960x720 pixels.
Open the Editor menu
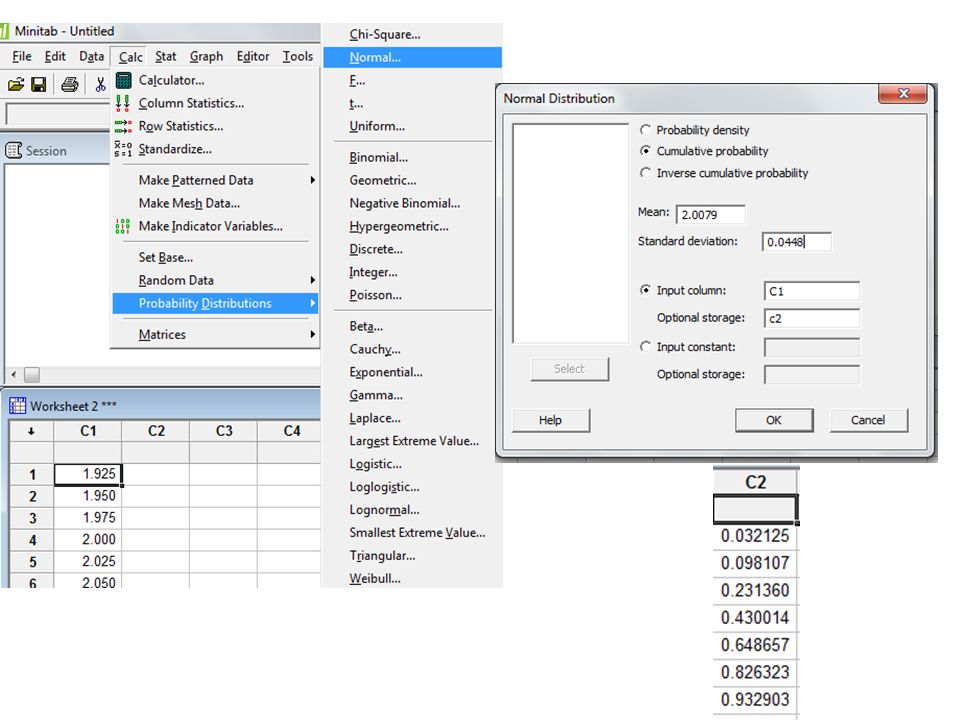pyautogui.click(x=253, y=56)
